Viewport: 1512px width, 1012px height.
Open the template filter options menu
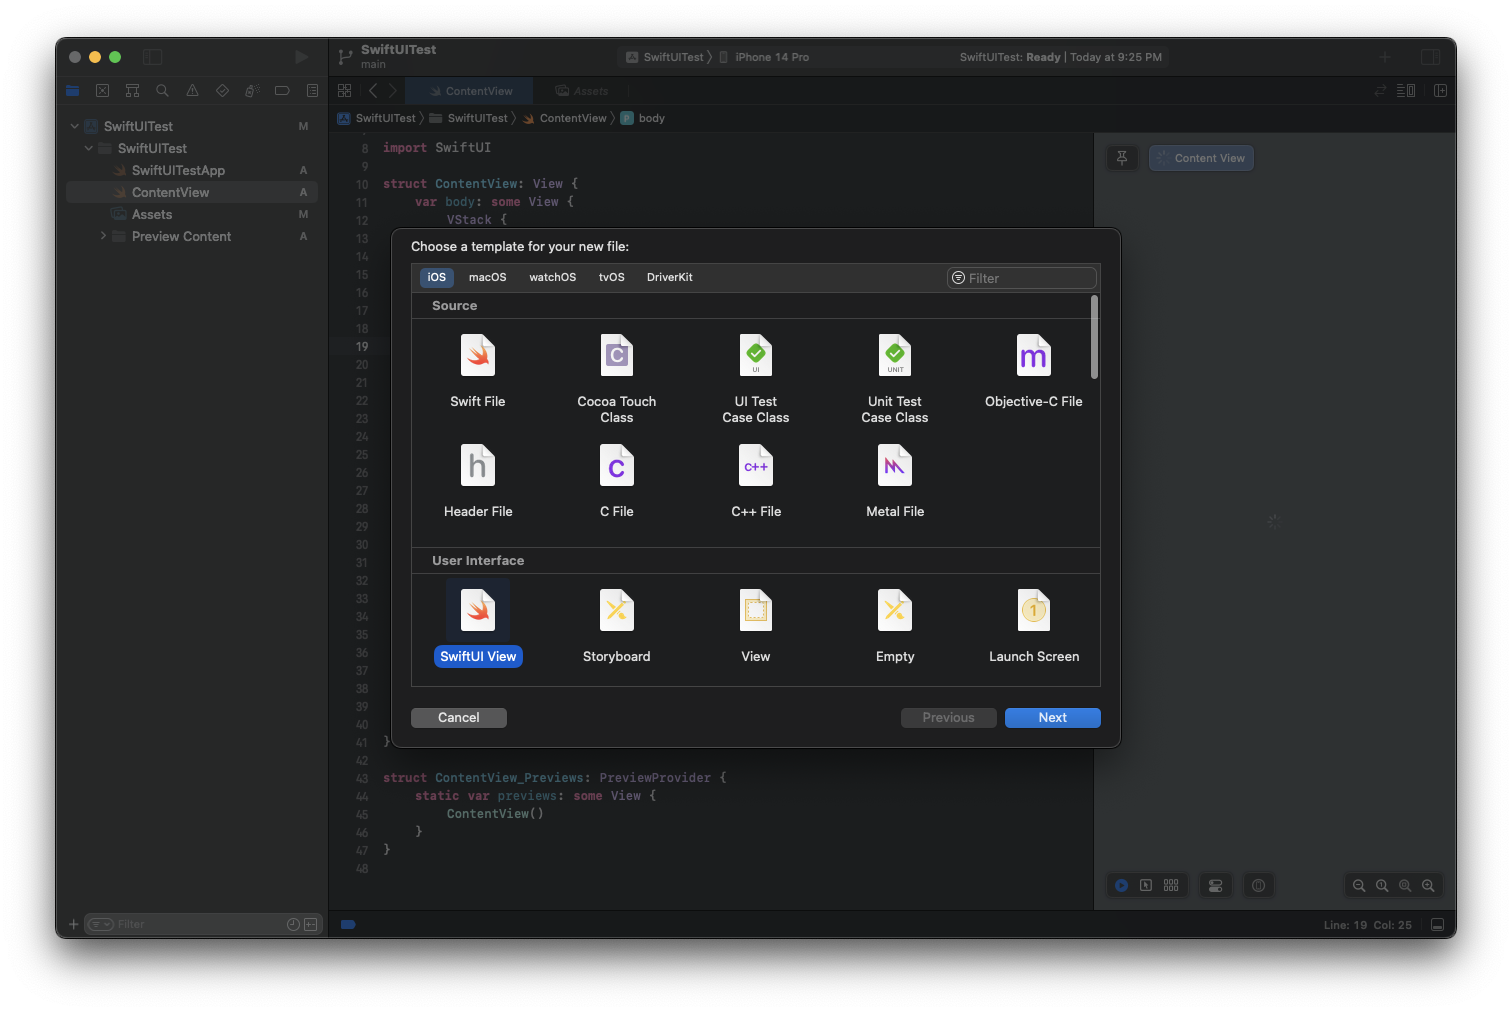point(958,278)
